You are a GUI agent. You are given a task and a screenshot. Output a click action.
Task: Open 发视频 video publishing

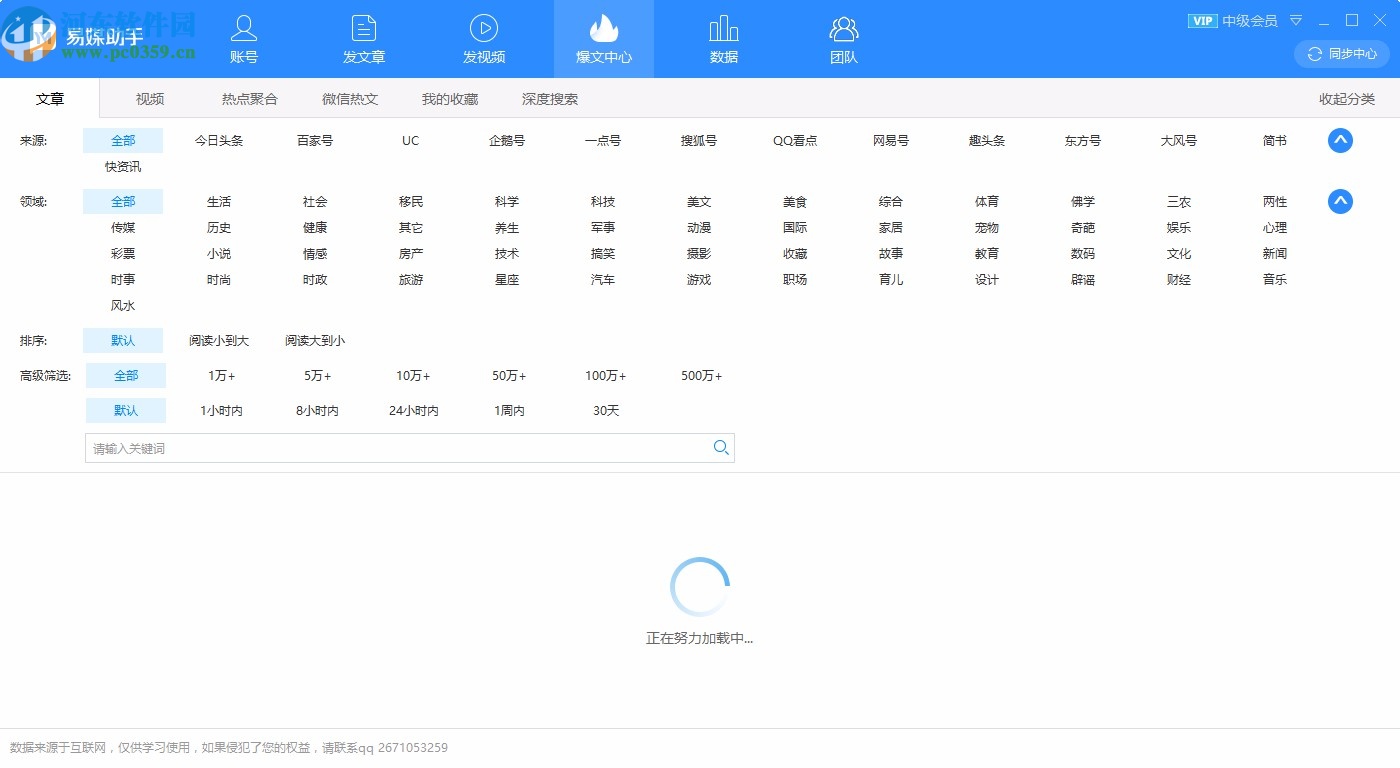484,38
